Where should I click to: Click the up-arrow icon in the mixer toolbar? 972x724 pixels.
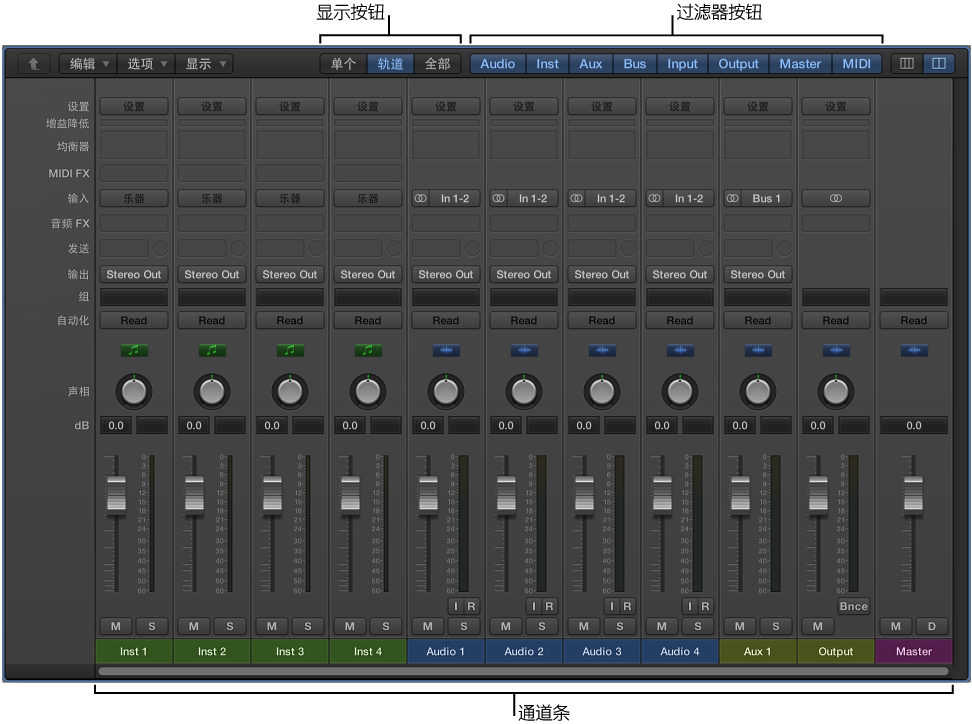pos(34,64)
